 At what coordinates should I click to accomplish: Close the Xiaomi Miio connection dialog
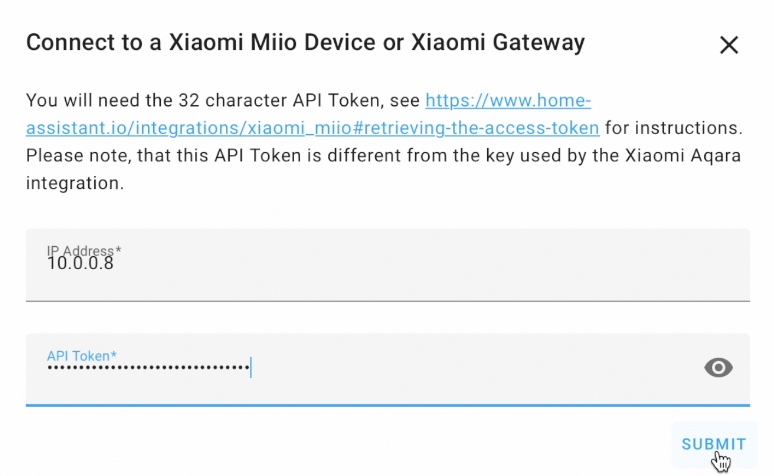click(729, 45)
